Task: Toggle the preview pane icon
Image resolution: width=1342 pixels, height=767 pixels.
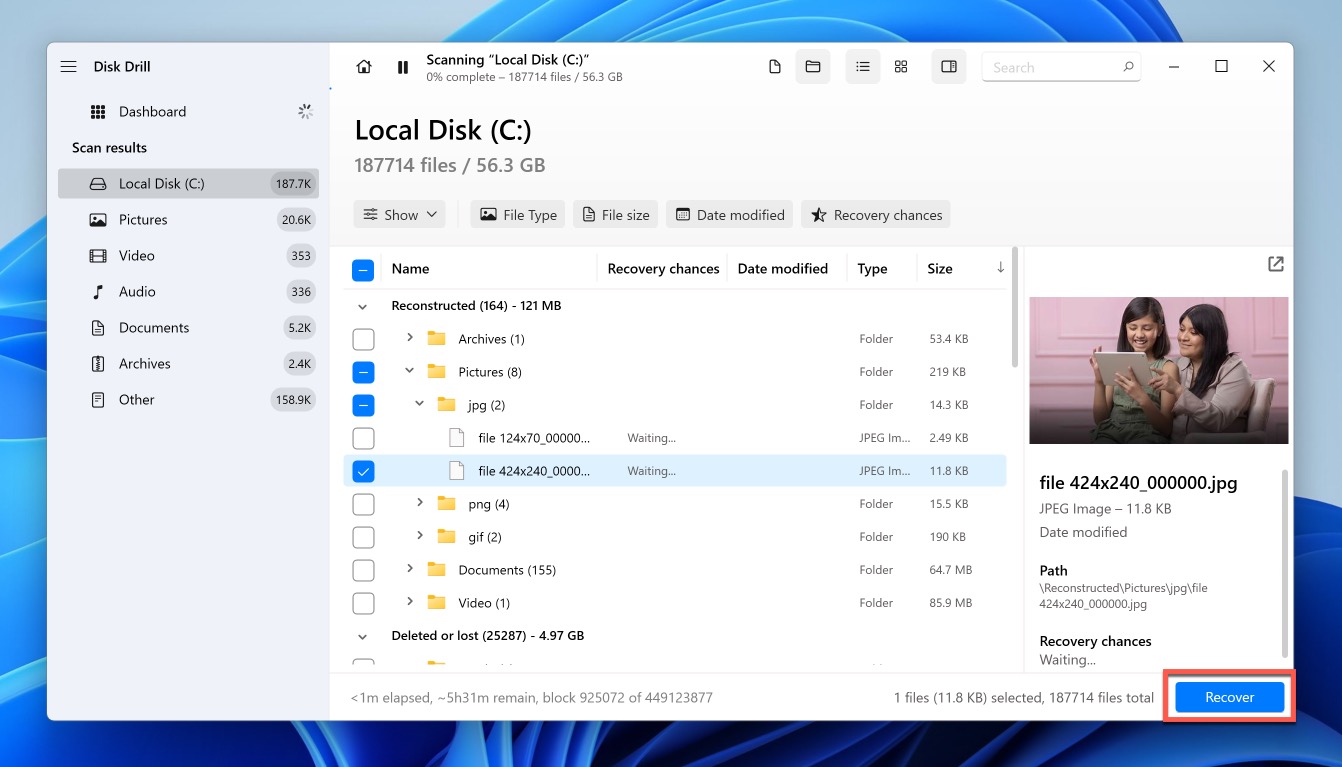Action: pyautogui.click(x=949, y=67)
